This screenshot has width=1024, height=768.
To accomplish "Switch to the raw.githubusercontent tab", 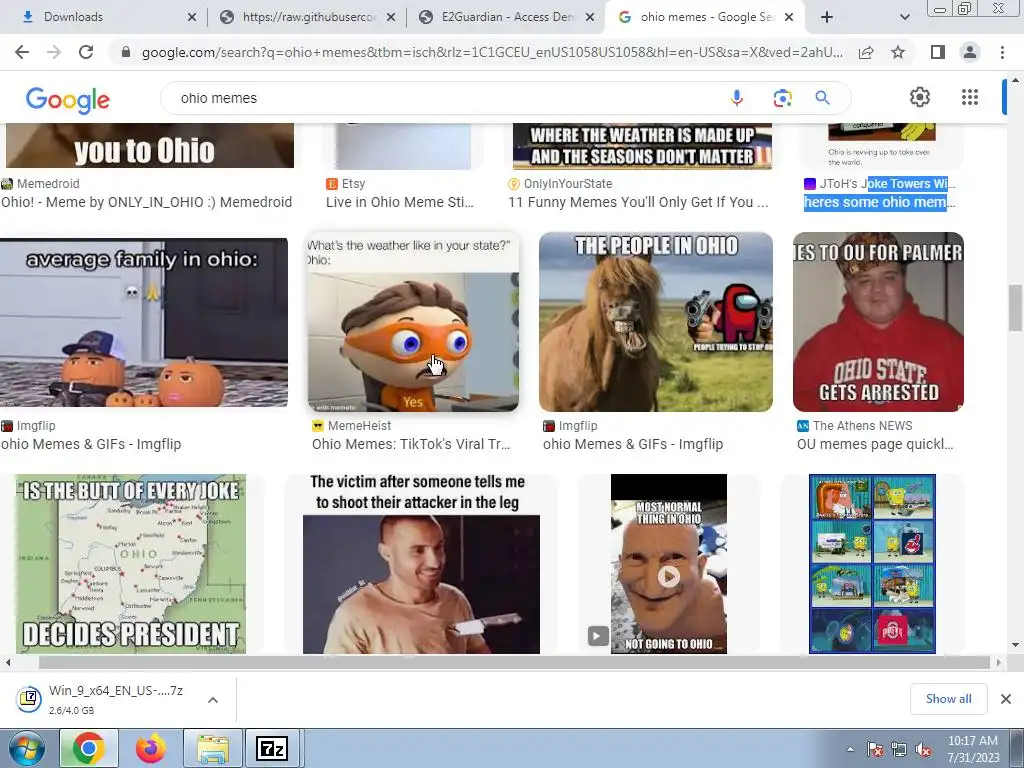I will [x=308, y=17].
